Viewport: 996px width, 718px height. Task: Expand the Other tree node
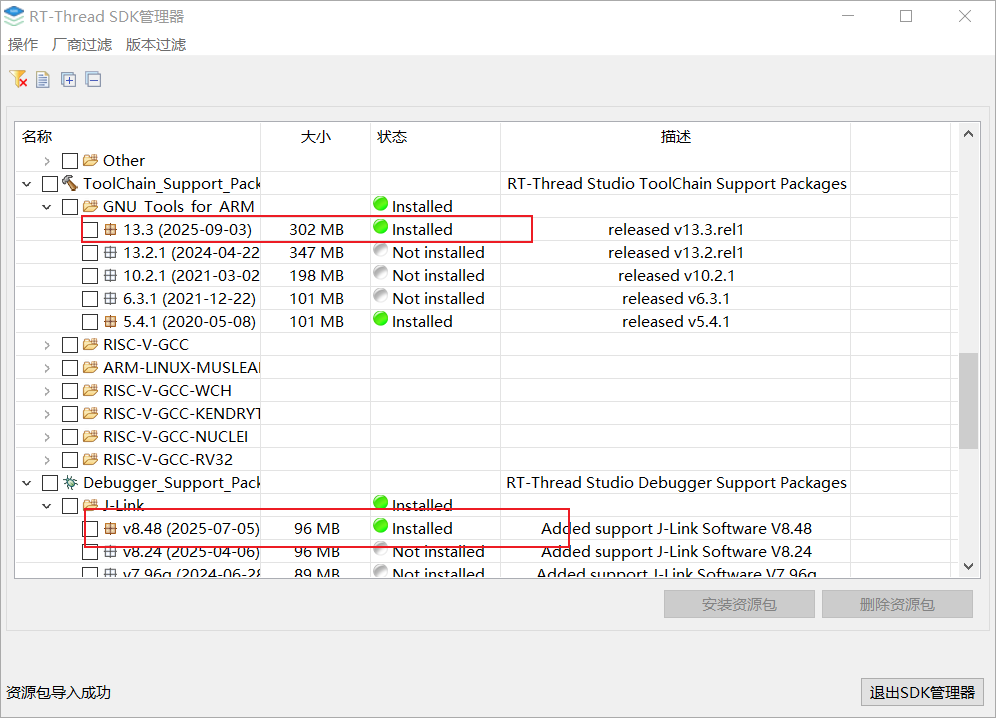tap(46, 161)
